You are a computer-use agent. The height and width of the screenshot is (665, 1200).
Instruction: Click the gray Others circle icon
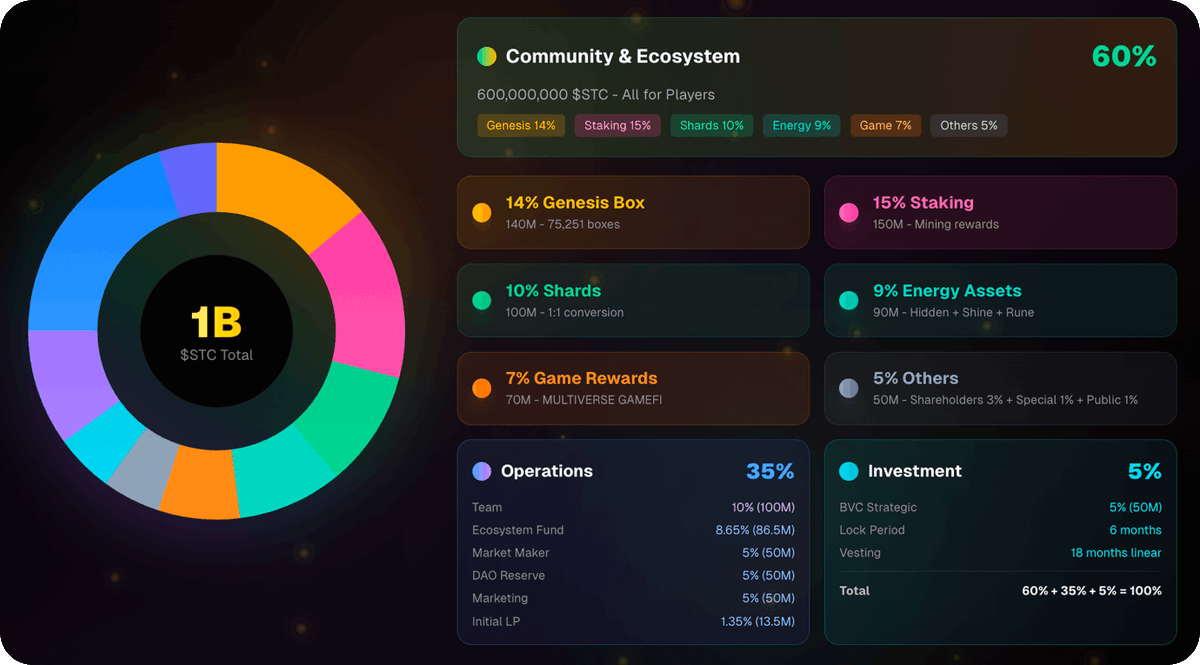pyautogui.click(x=849, y=388)
